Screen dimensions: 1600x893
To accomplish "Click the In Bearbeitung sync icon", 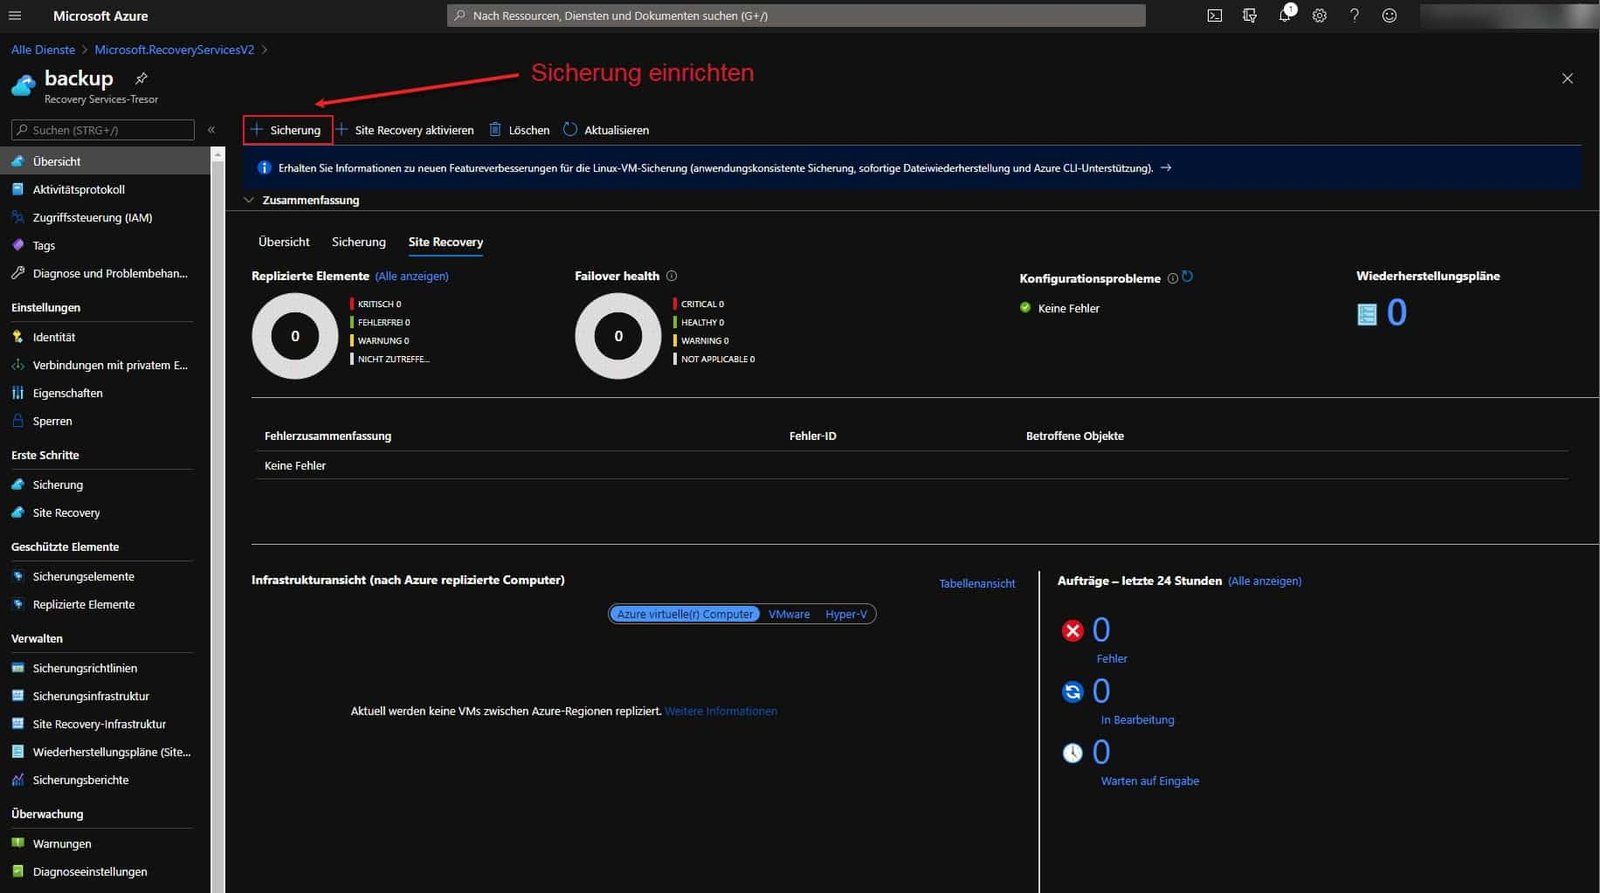I will pyautogui.click(x=1072, y=692).
